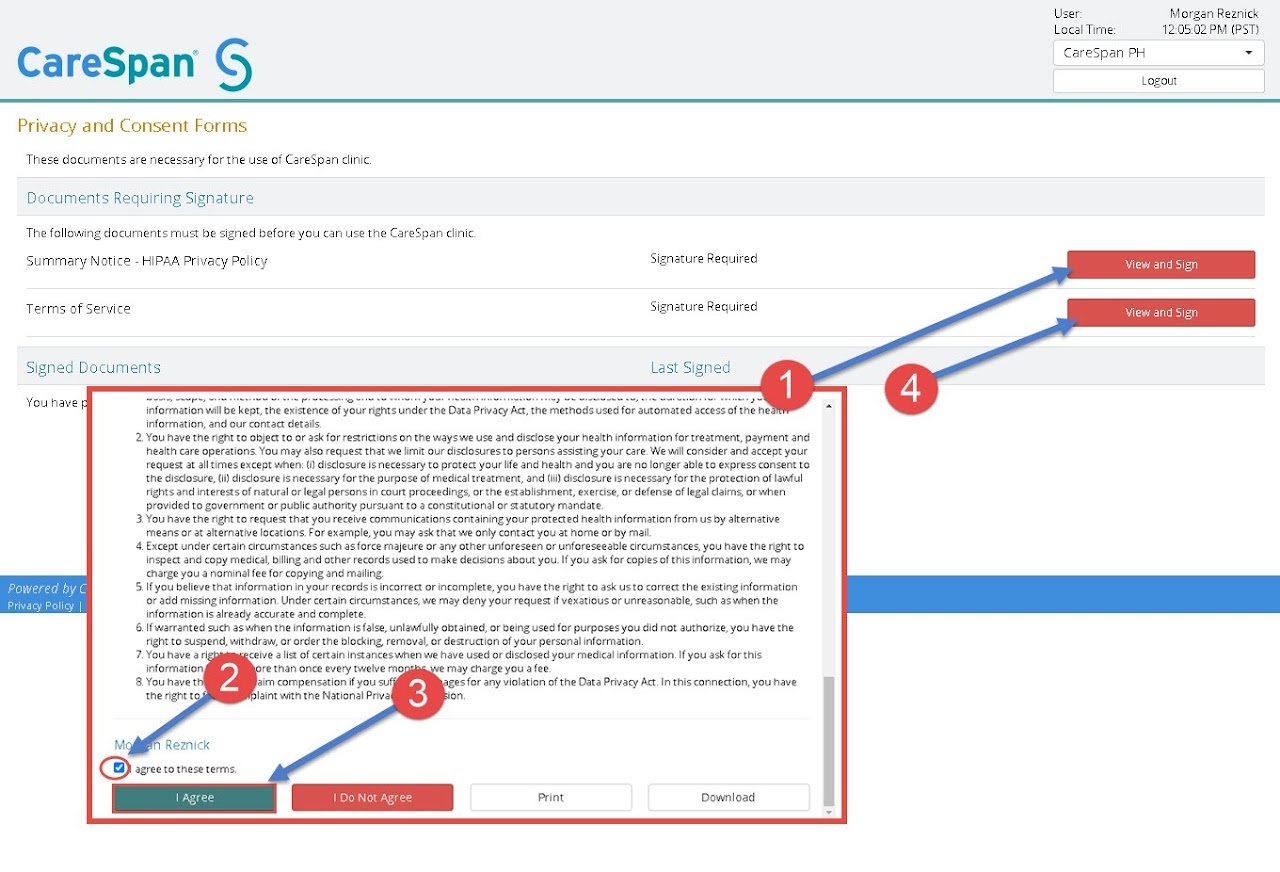Click 'Signature Required' status for Terms of Service
The image size is (1280, 872).
click(x=704, y=307)
